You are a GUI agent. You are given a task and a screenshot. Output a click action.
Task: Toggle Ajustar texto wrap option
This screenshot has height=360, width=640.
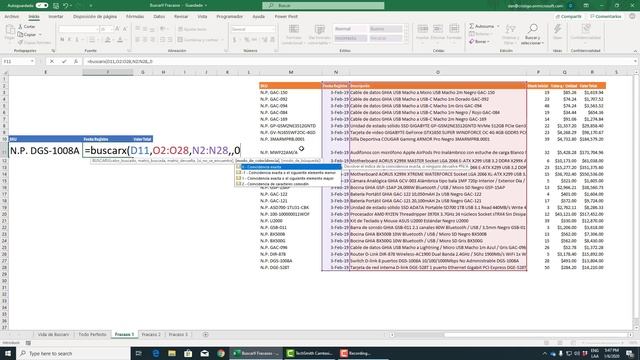pyautogui.click(x=192, y=29)
